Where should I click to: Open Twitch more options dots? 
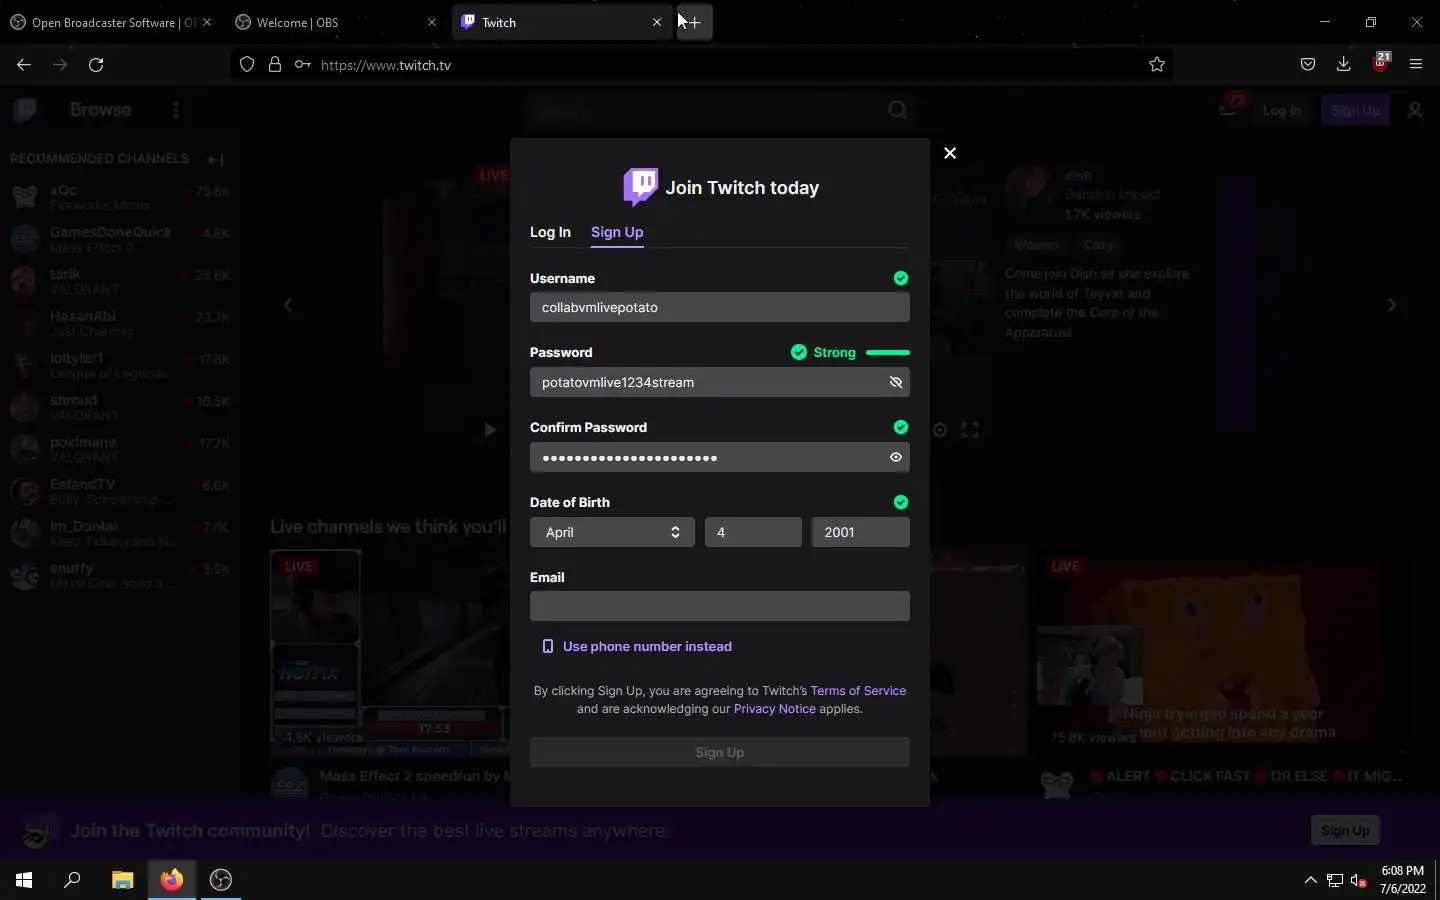176,110
